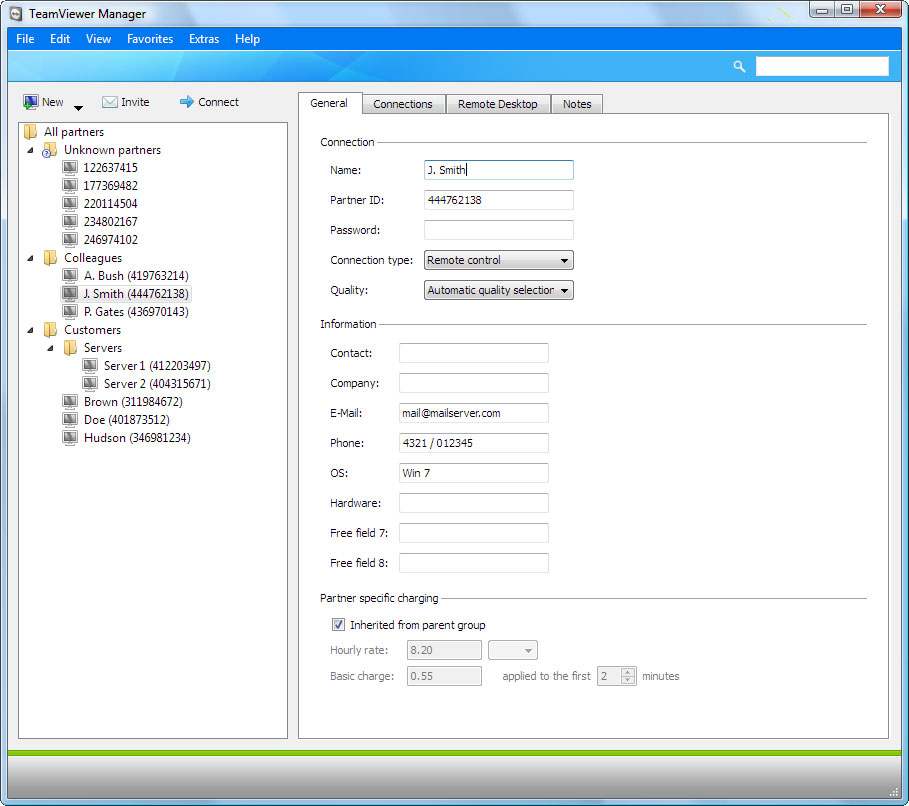The width and height of the screenshot is (909, 806).
Task: Collapse the Customers group
Action: coord(30,330)
